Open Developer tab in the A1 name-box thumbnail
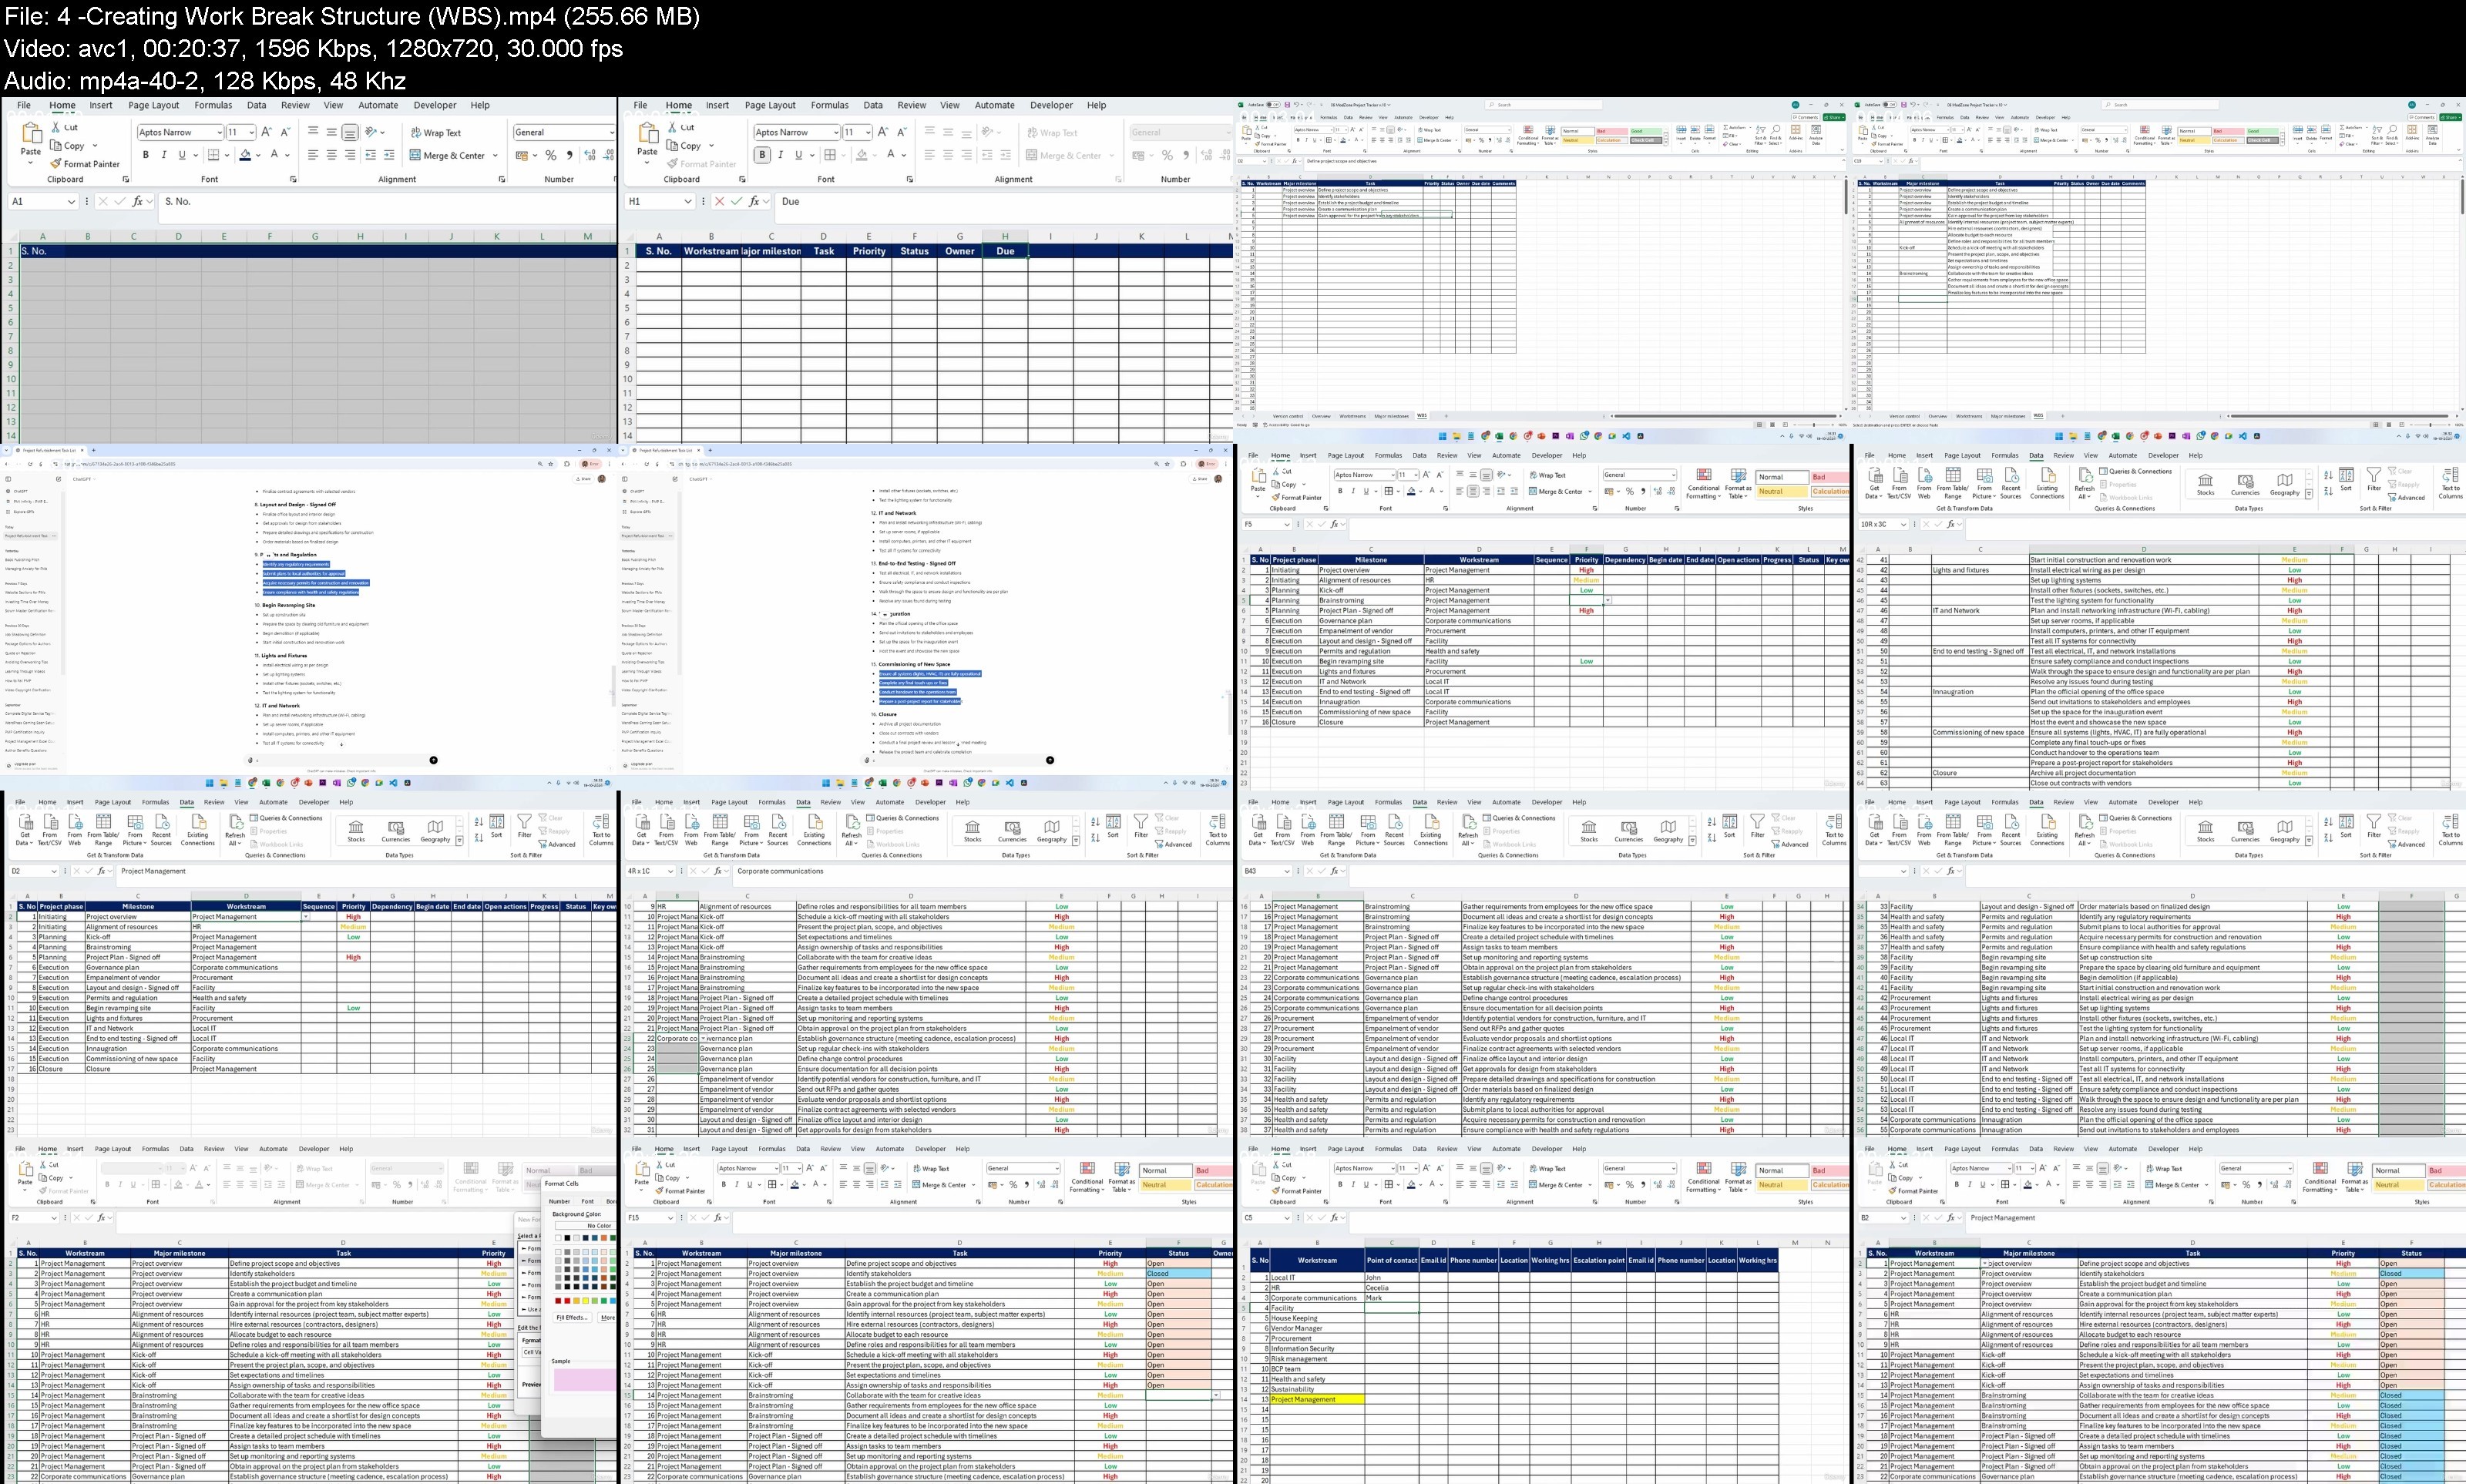The width and height of the screenshot is (2466, 1484). pos(434,105)
